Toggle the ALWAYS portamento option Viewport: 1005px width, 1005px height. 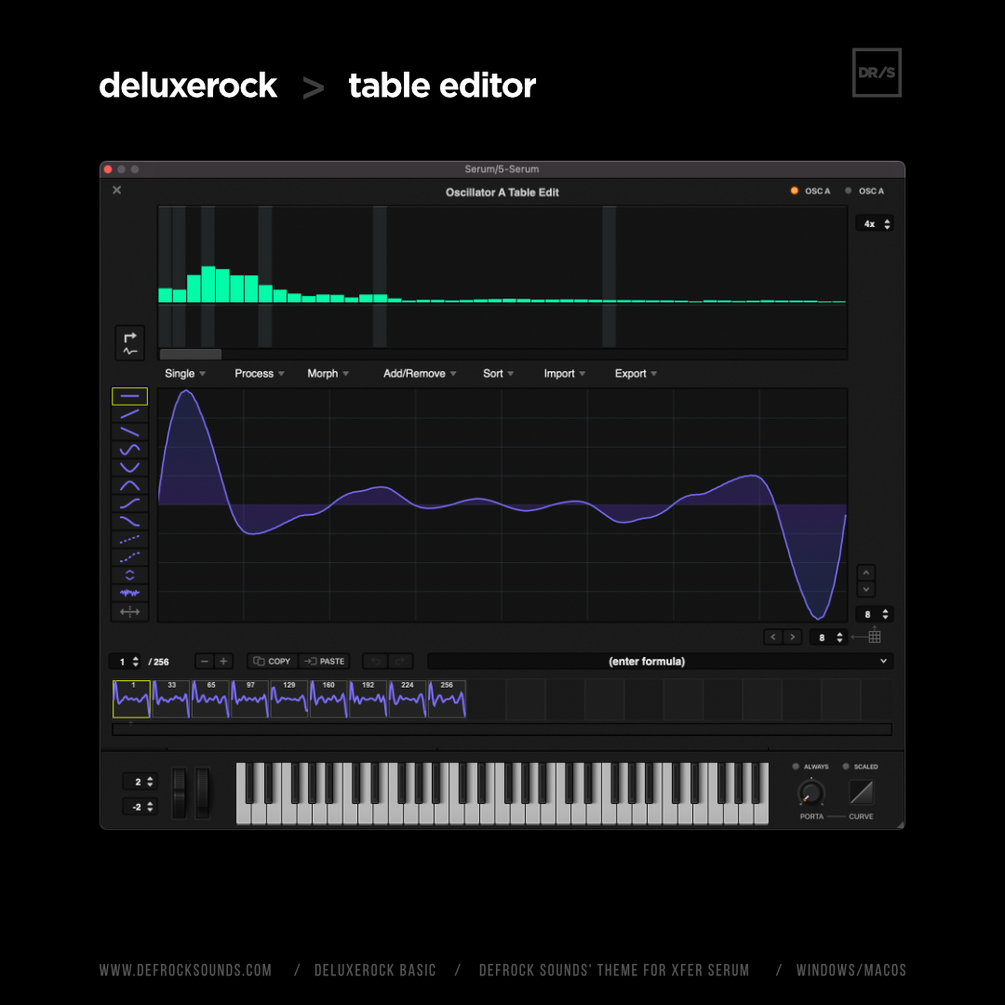[x=795, y=767]
